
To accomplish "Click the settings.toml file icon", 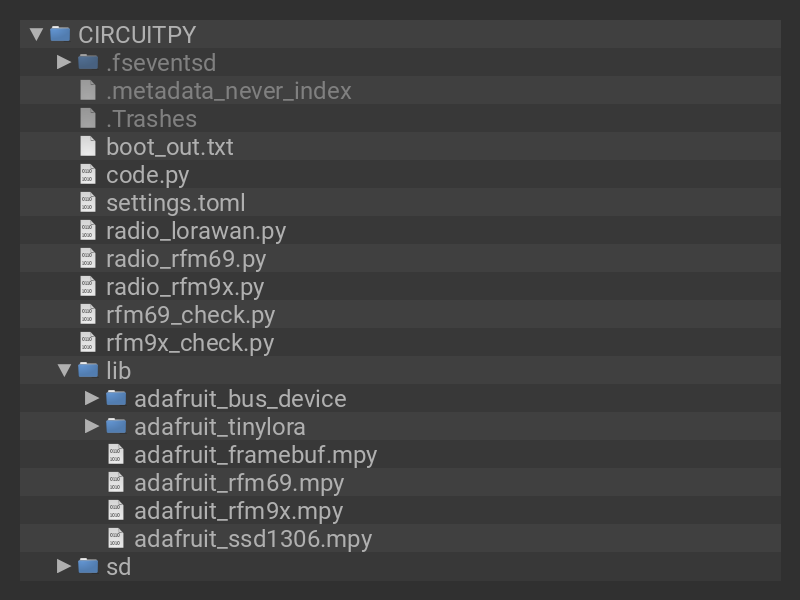I will tap(88, 202).
